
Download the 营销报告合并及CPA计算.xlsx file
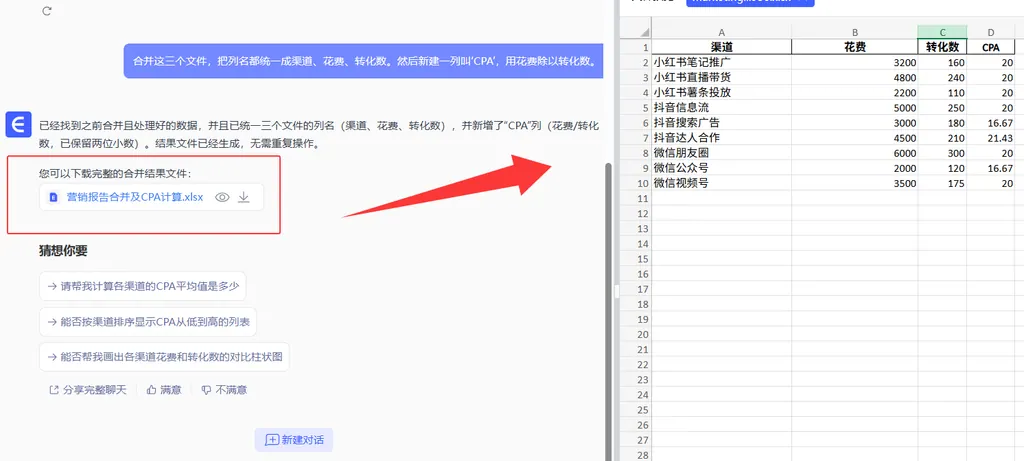pyautogui.click(x=244, y=197)
